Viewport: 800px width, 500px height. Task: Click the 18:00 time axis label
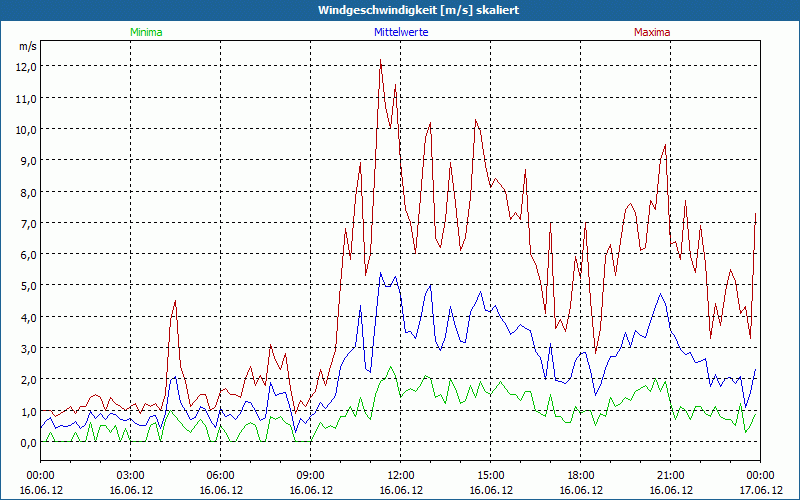[x=581, y=476]
